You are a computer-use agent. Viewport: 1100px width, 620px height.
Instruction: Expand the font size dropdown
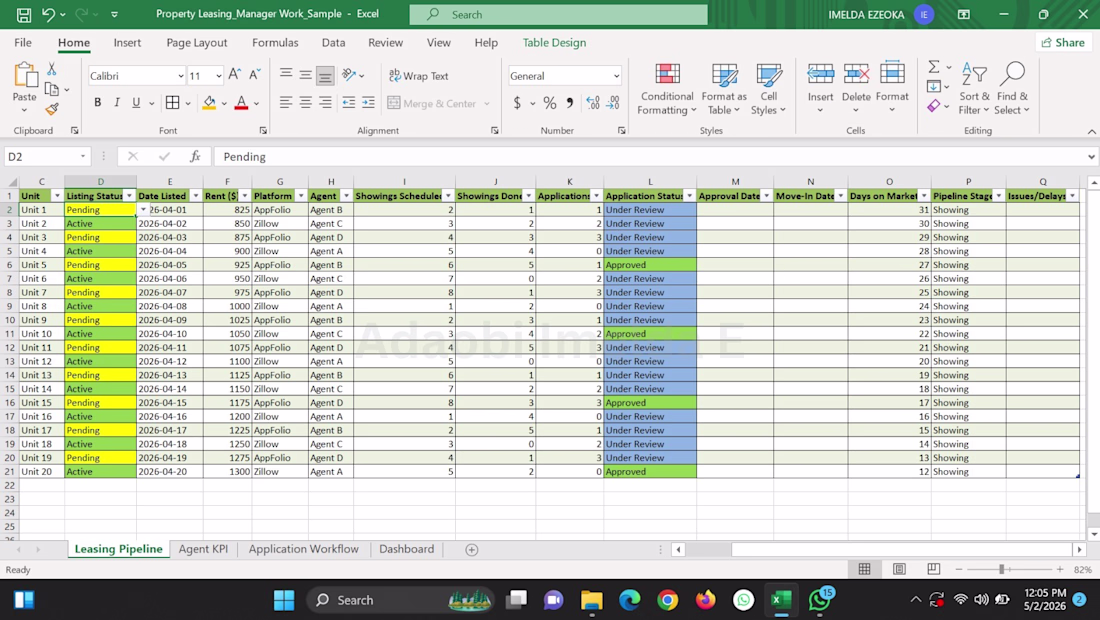click(x=219, y=76)
